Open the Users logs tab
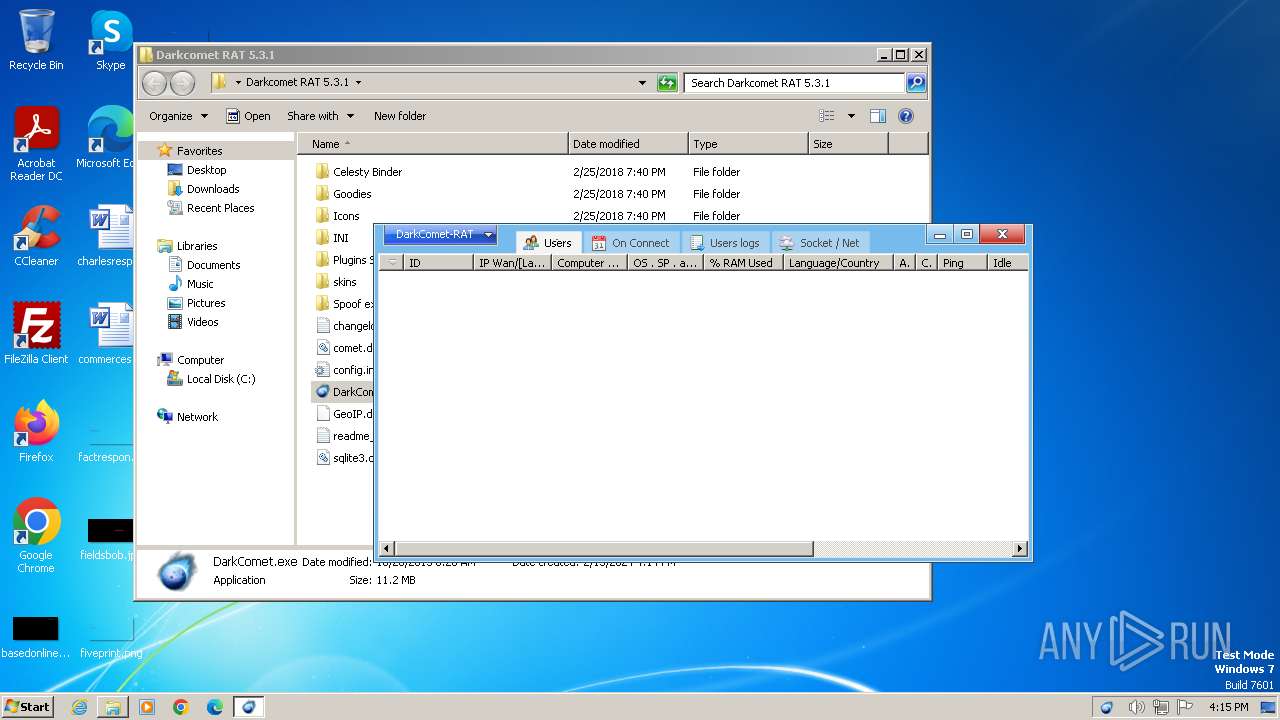The height and width of the screenshot is (720, 1280). tap(725, 243)
